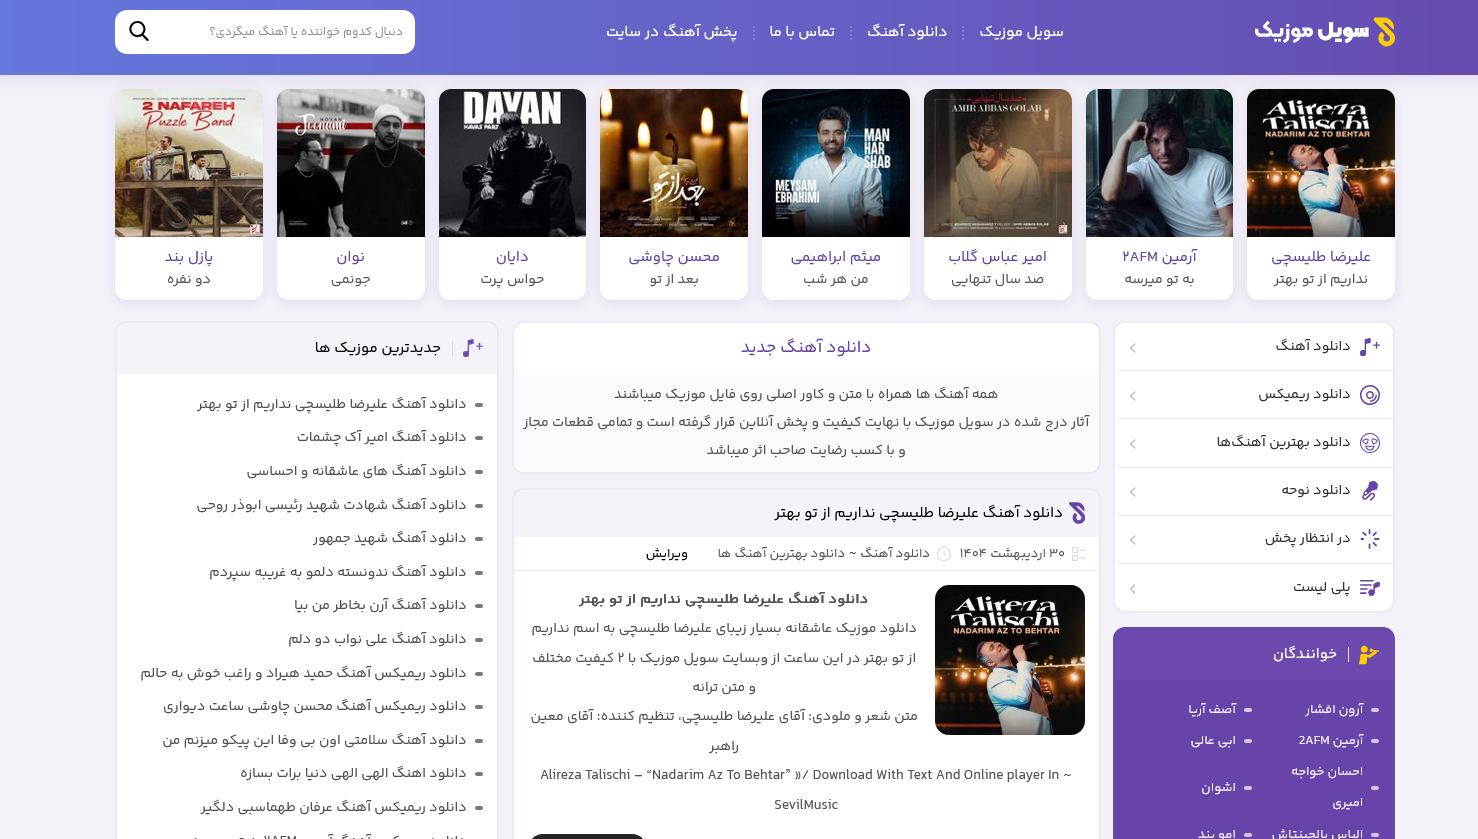Click the میثم ابراهیمی artist name link
The width and height of the screenshot is (1478, 839).
tap(836, 257)
